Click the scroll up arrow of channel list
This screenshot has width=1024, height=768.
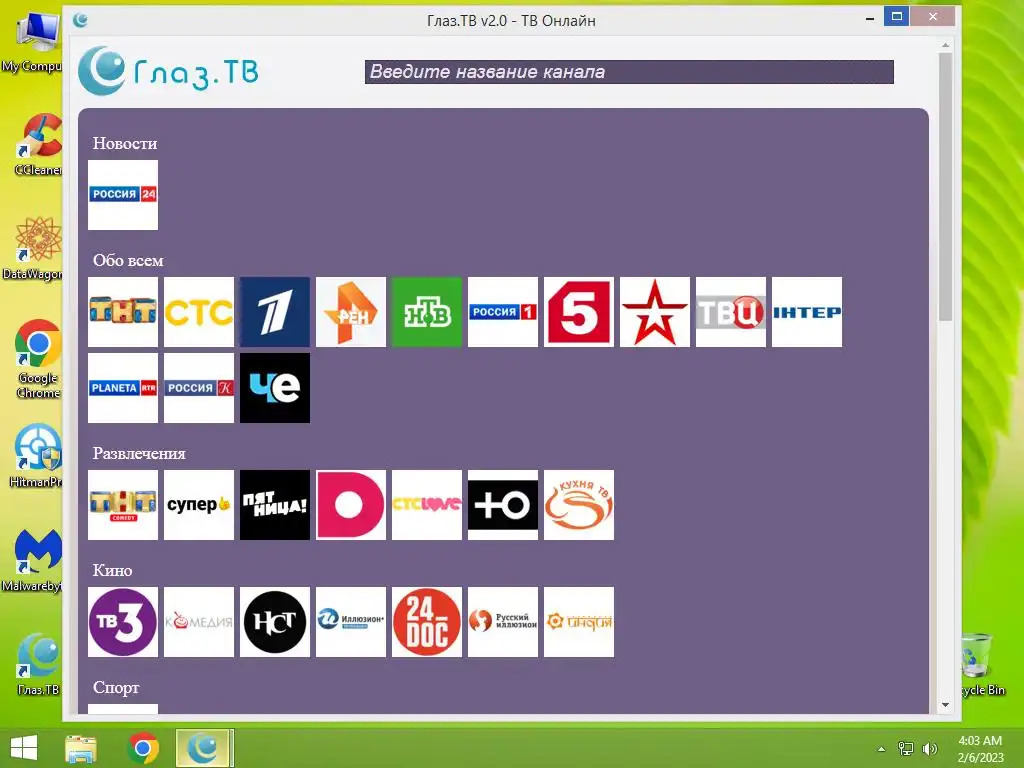pyautogui.click(x=945, y=45)
